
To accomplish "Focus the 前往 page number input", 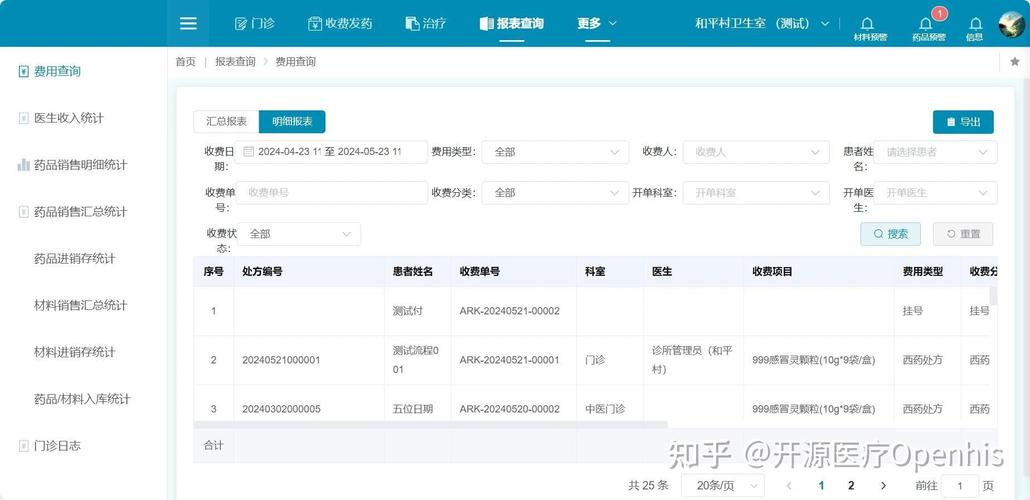I will click(960, 486).
